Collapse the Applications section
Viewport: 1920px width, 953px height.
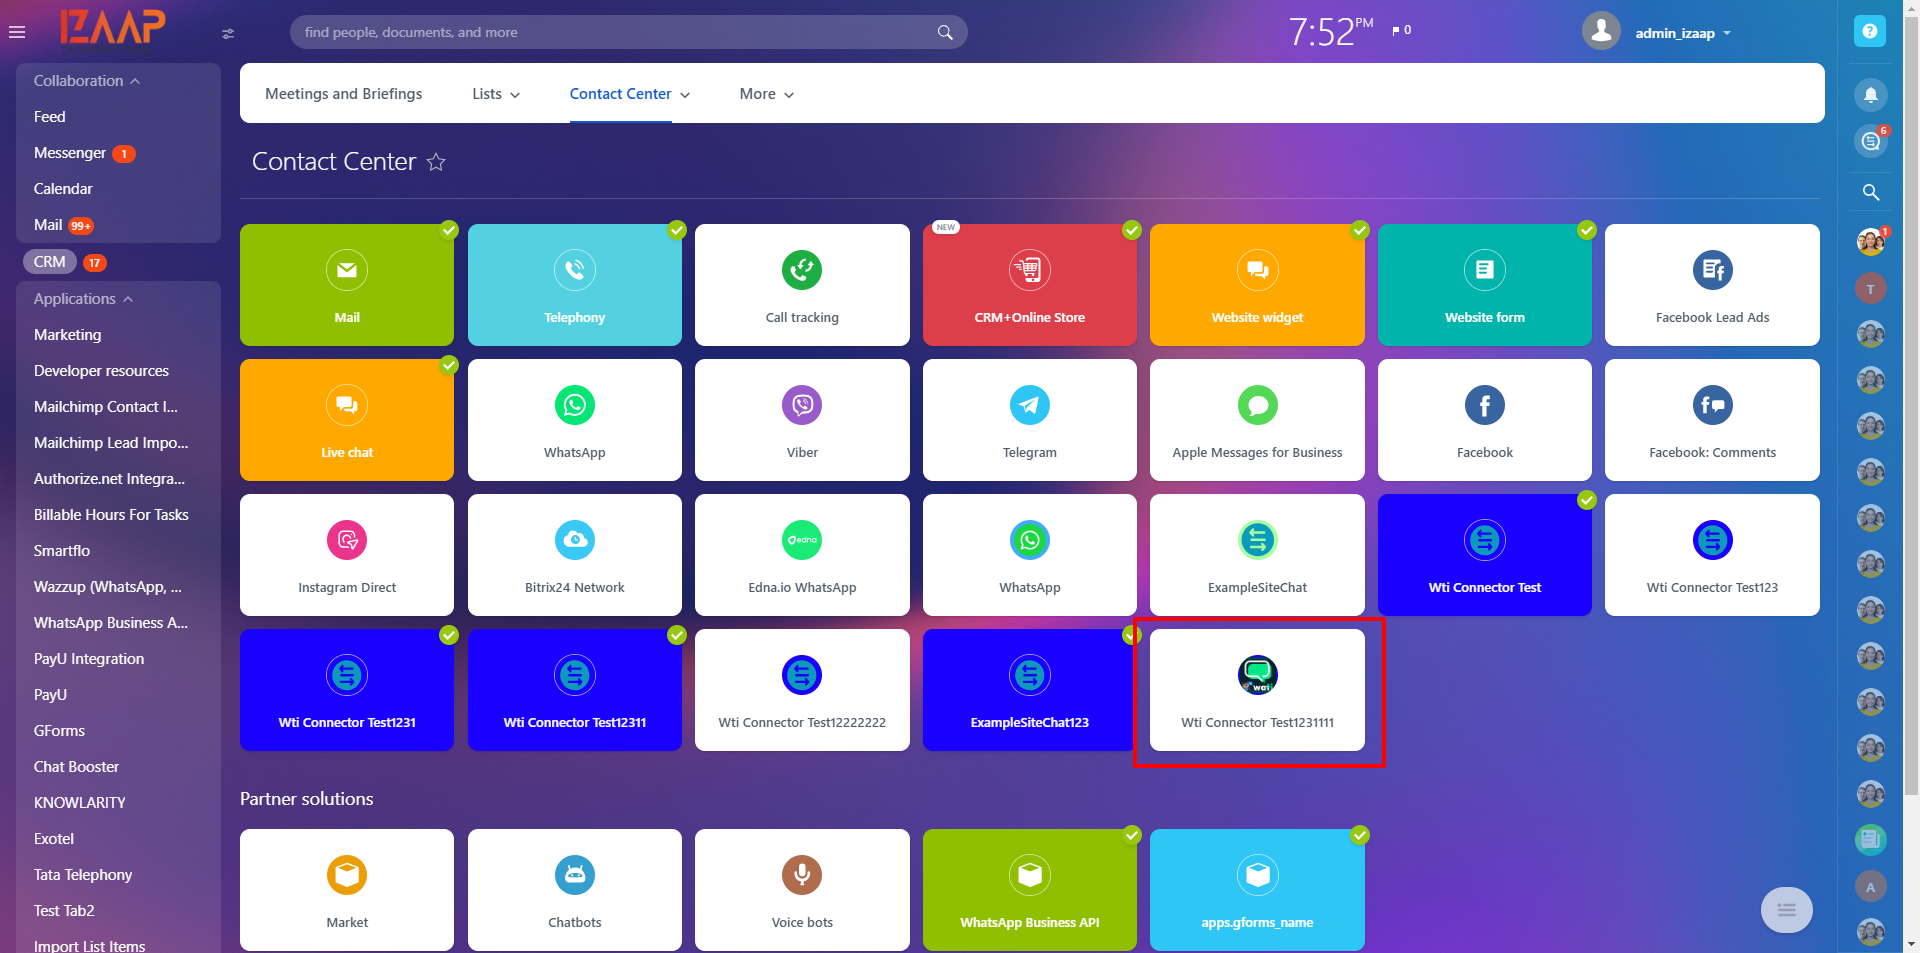[83, 299]
